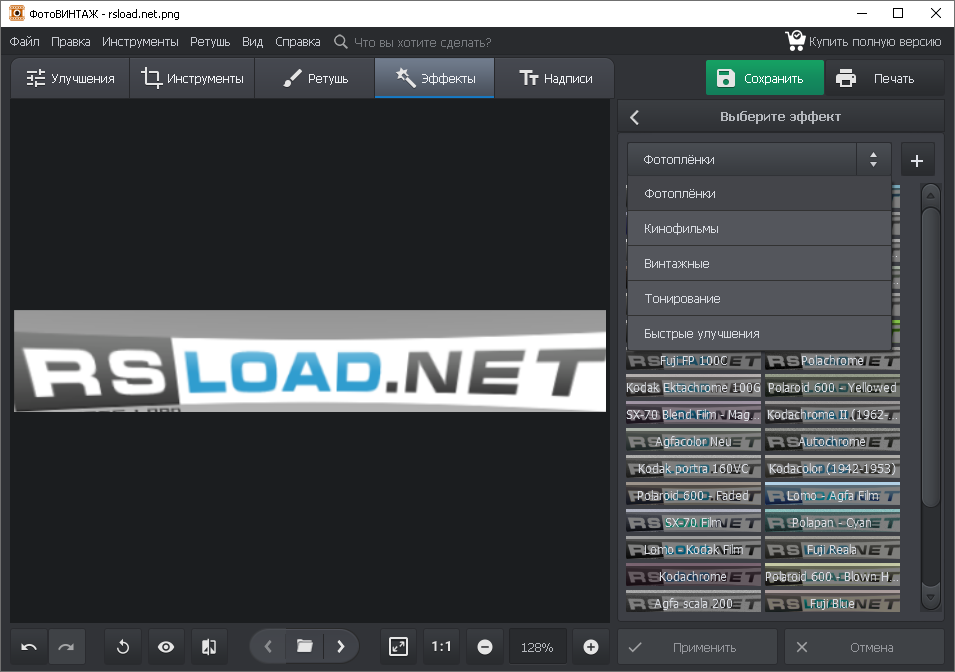Open the Ретушь menu in the menu bar
Viewport: 955px width, 672px height.
(x=210, y=42)
